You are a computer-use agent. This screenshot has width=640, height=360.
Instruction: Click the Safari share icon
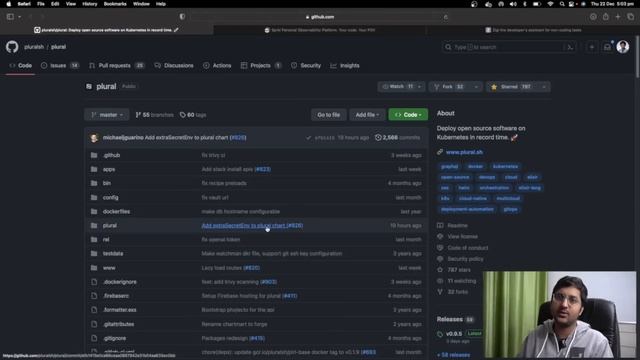click(606, 17)
